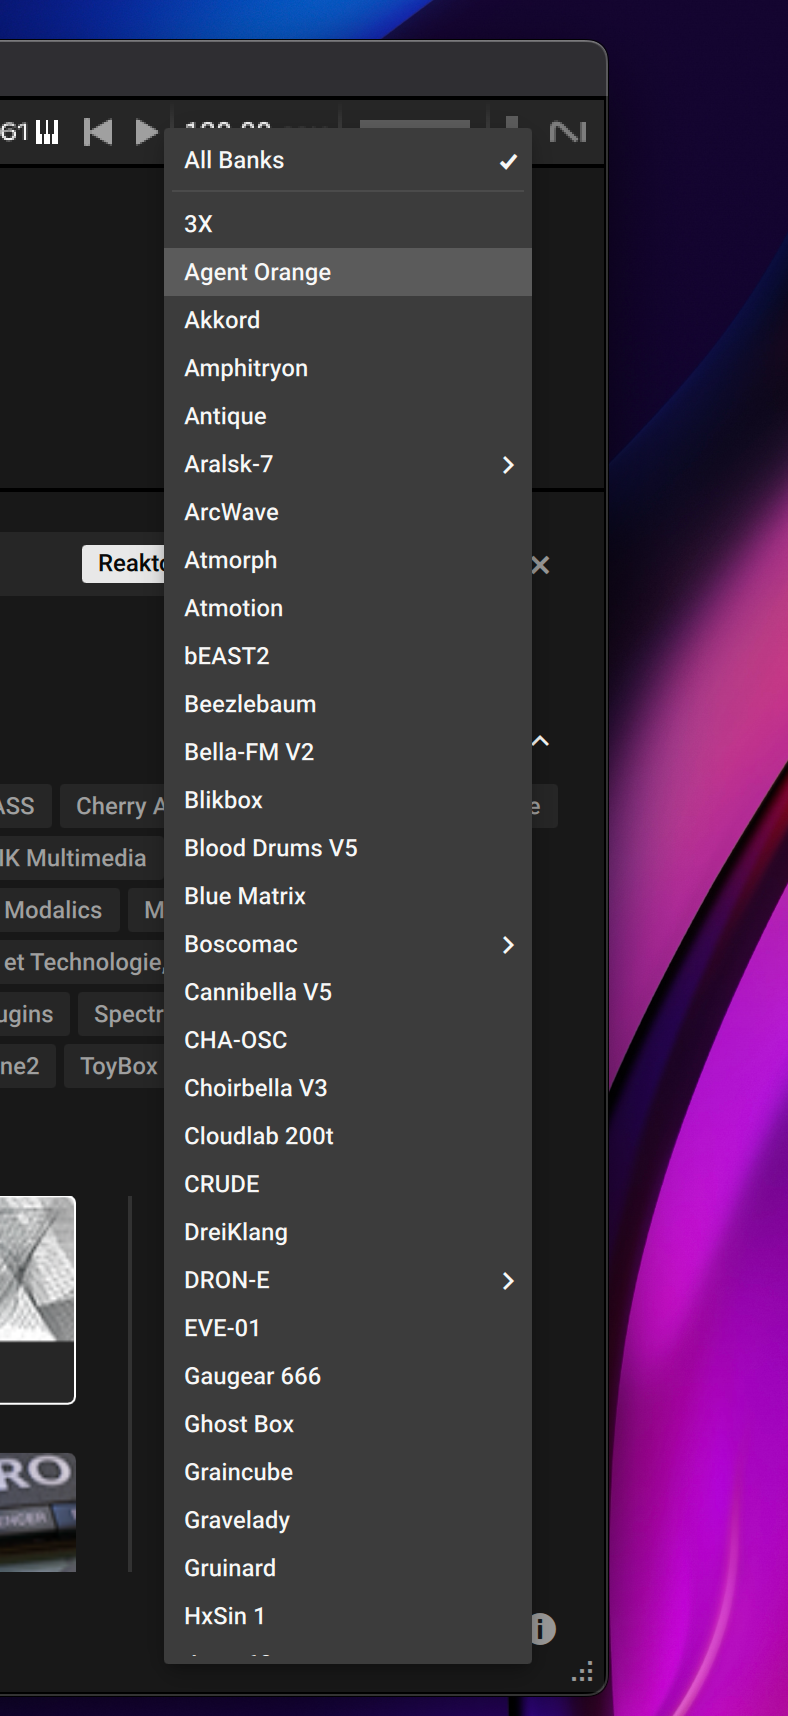
Task: Select the CHA-OSC bank
Action: click(x=347, y=1040)
